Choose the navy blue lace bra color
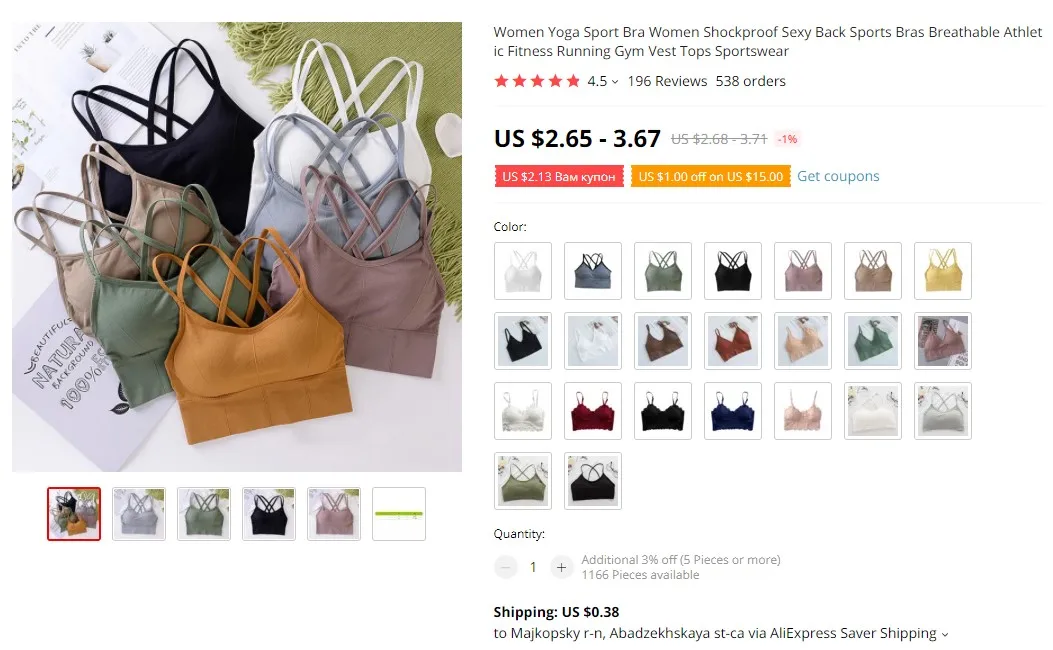1053x650 pixels. click(733, 411)
